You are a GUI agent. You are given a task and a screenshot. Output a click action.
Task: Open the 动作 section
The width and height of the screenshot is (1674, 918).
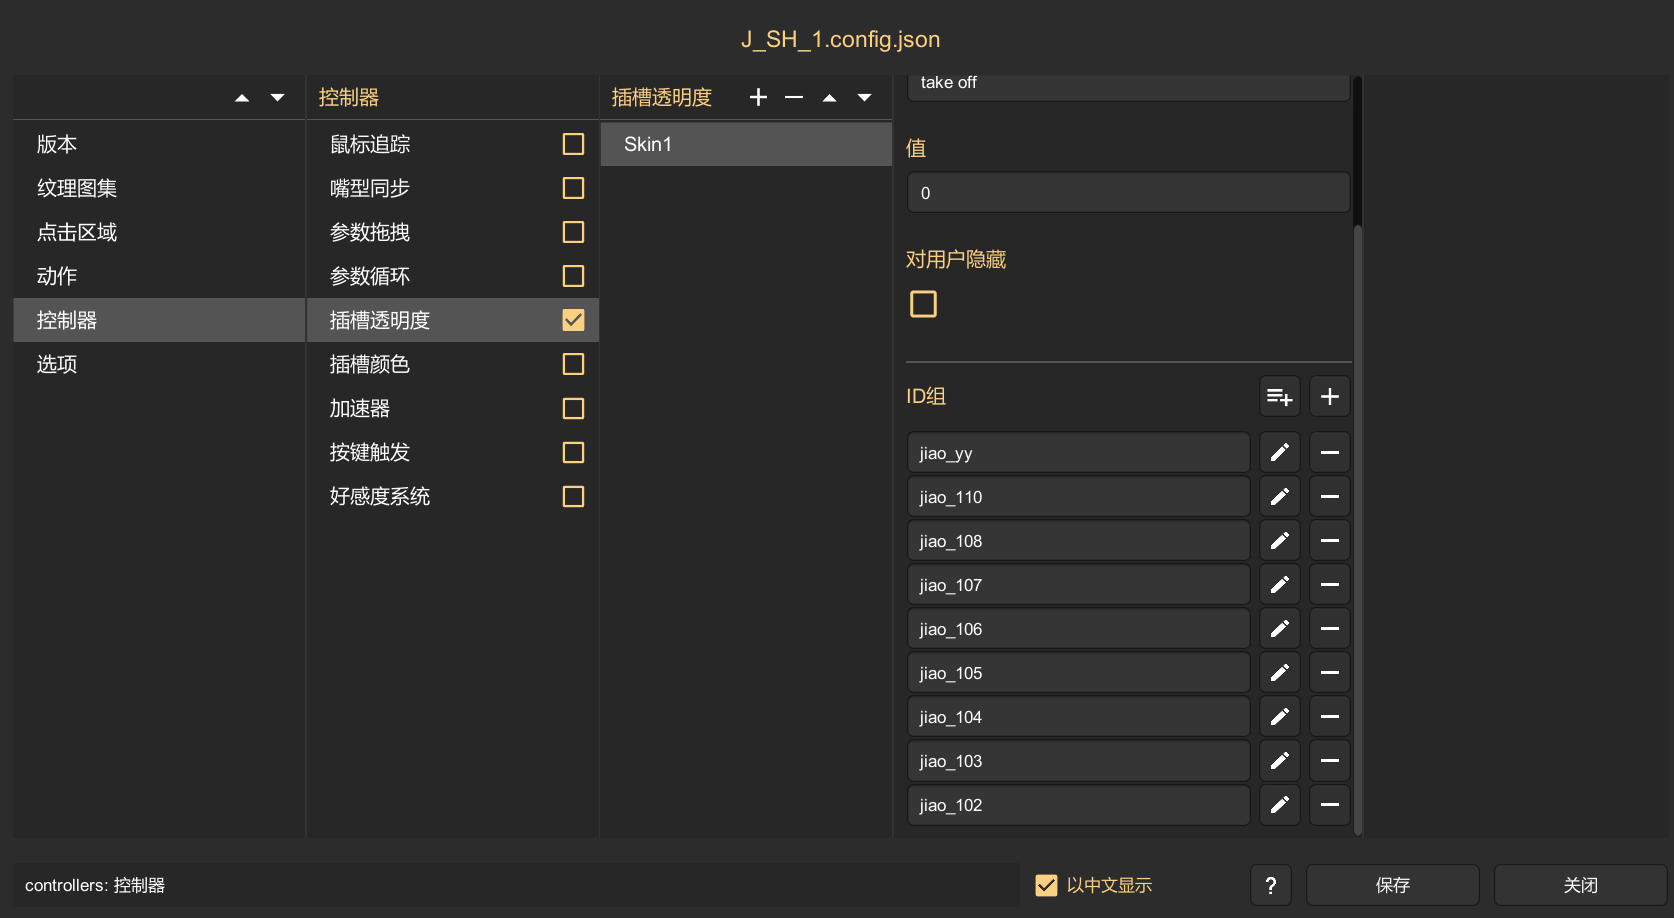point(159,276)
